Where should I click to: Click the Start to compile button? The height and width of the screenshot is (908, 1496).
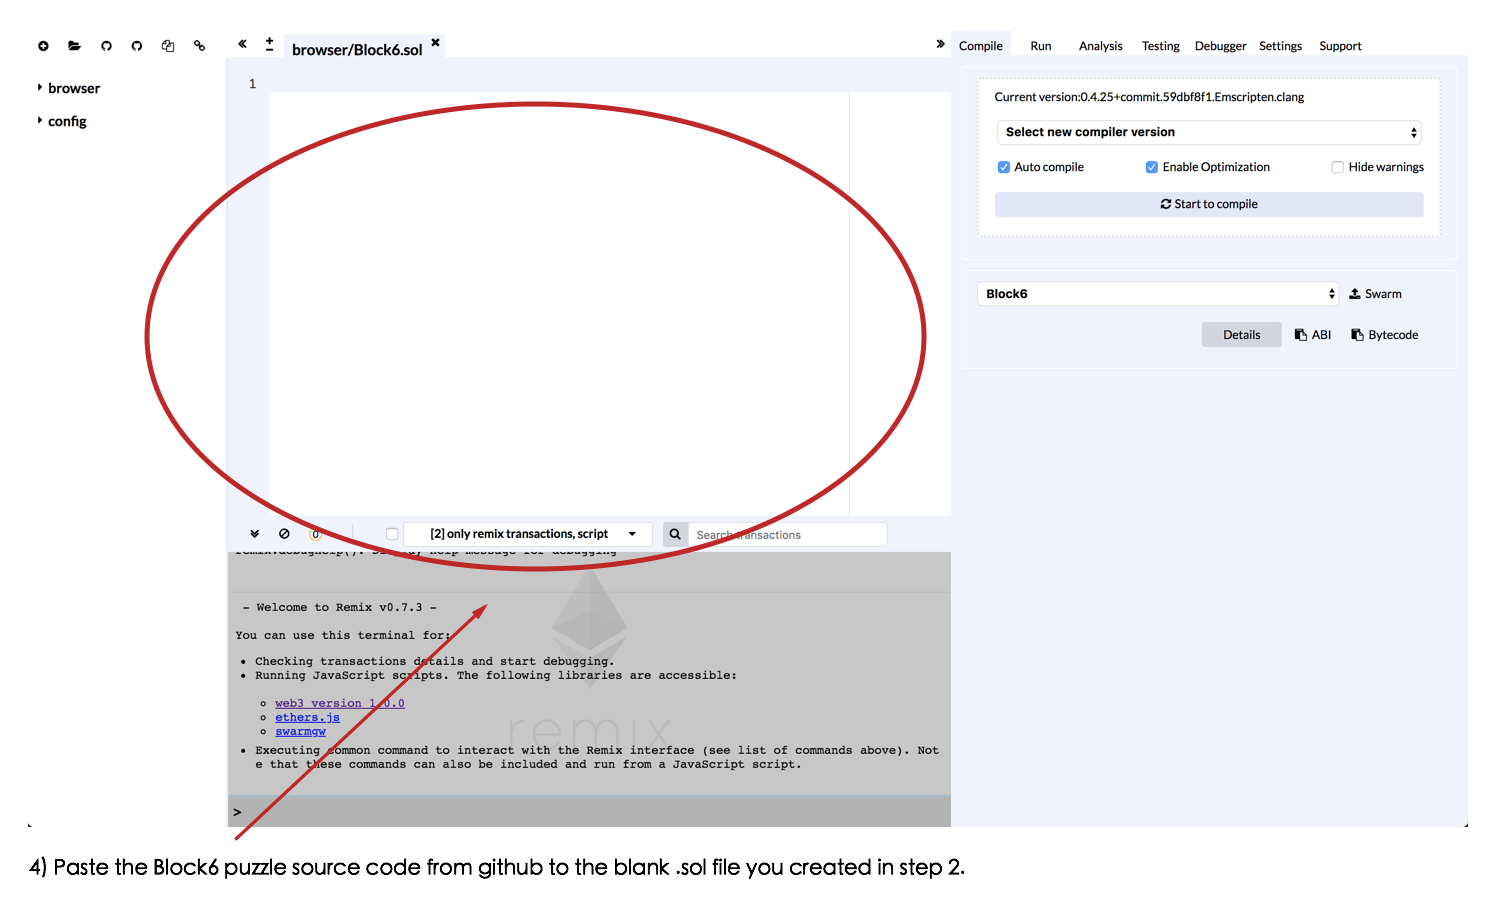pos(1209,204)
